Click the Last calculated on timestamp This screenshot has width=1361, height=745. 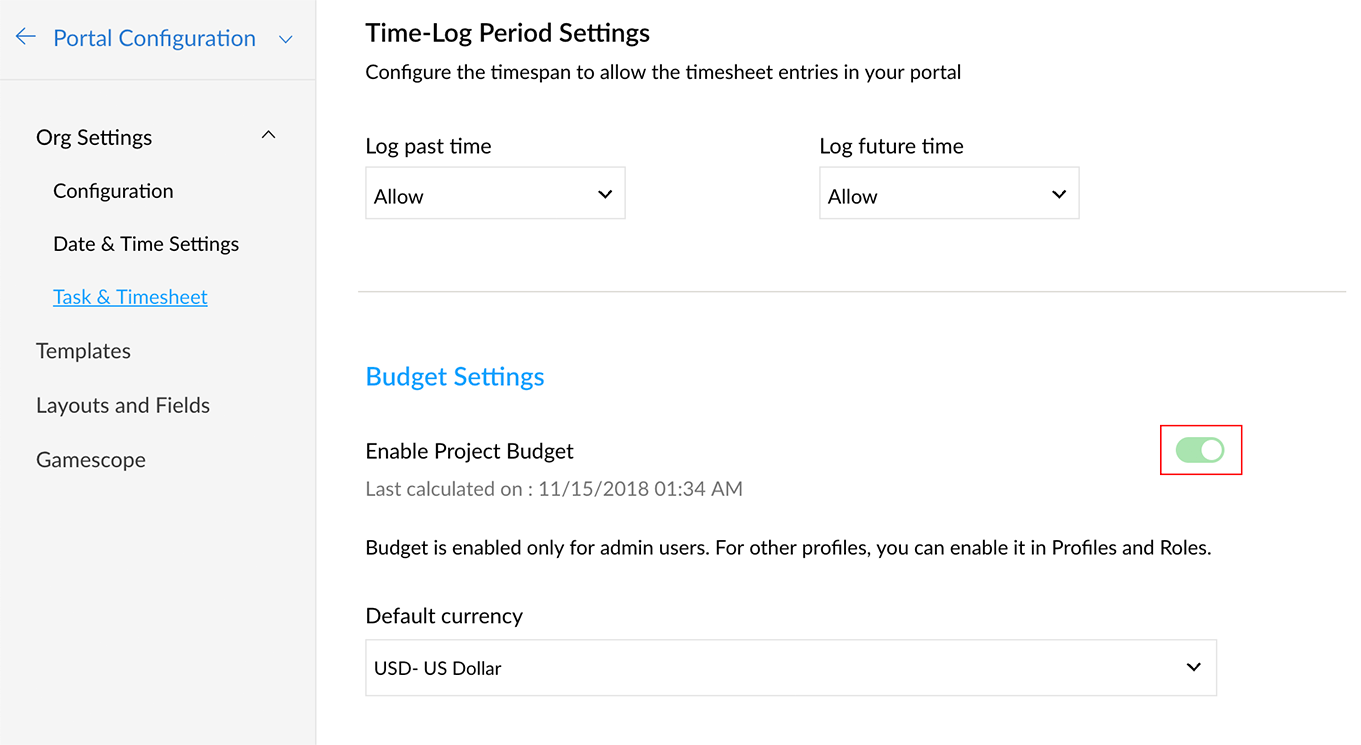(554, 489)
